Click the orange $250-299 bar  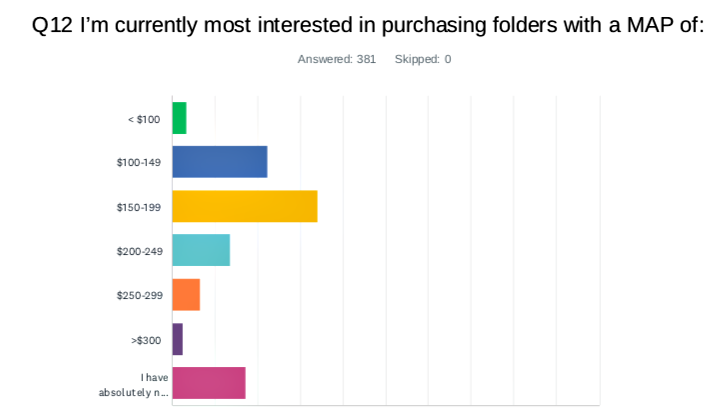(x=186, y=295)
